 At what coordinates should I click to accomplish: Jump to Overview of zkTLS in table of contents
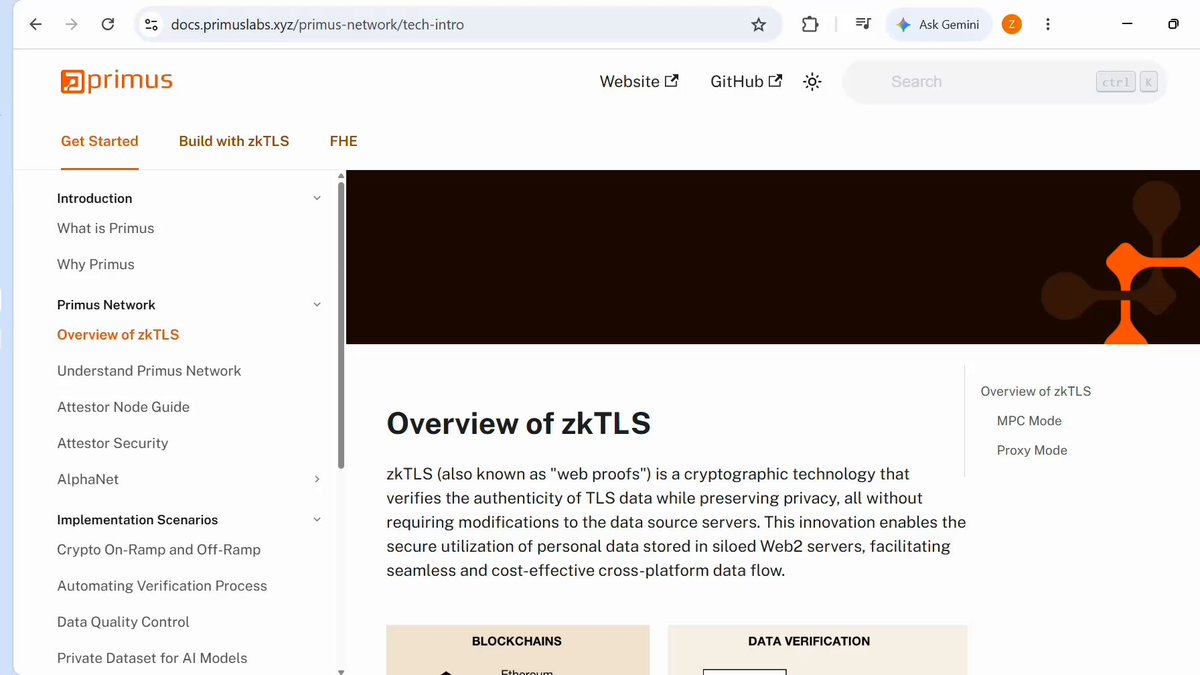[x=1036, y=391]
